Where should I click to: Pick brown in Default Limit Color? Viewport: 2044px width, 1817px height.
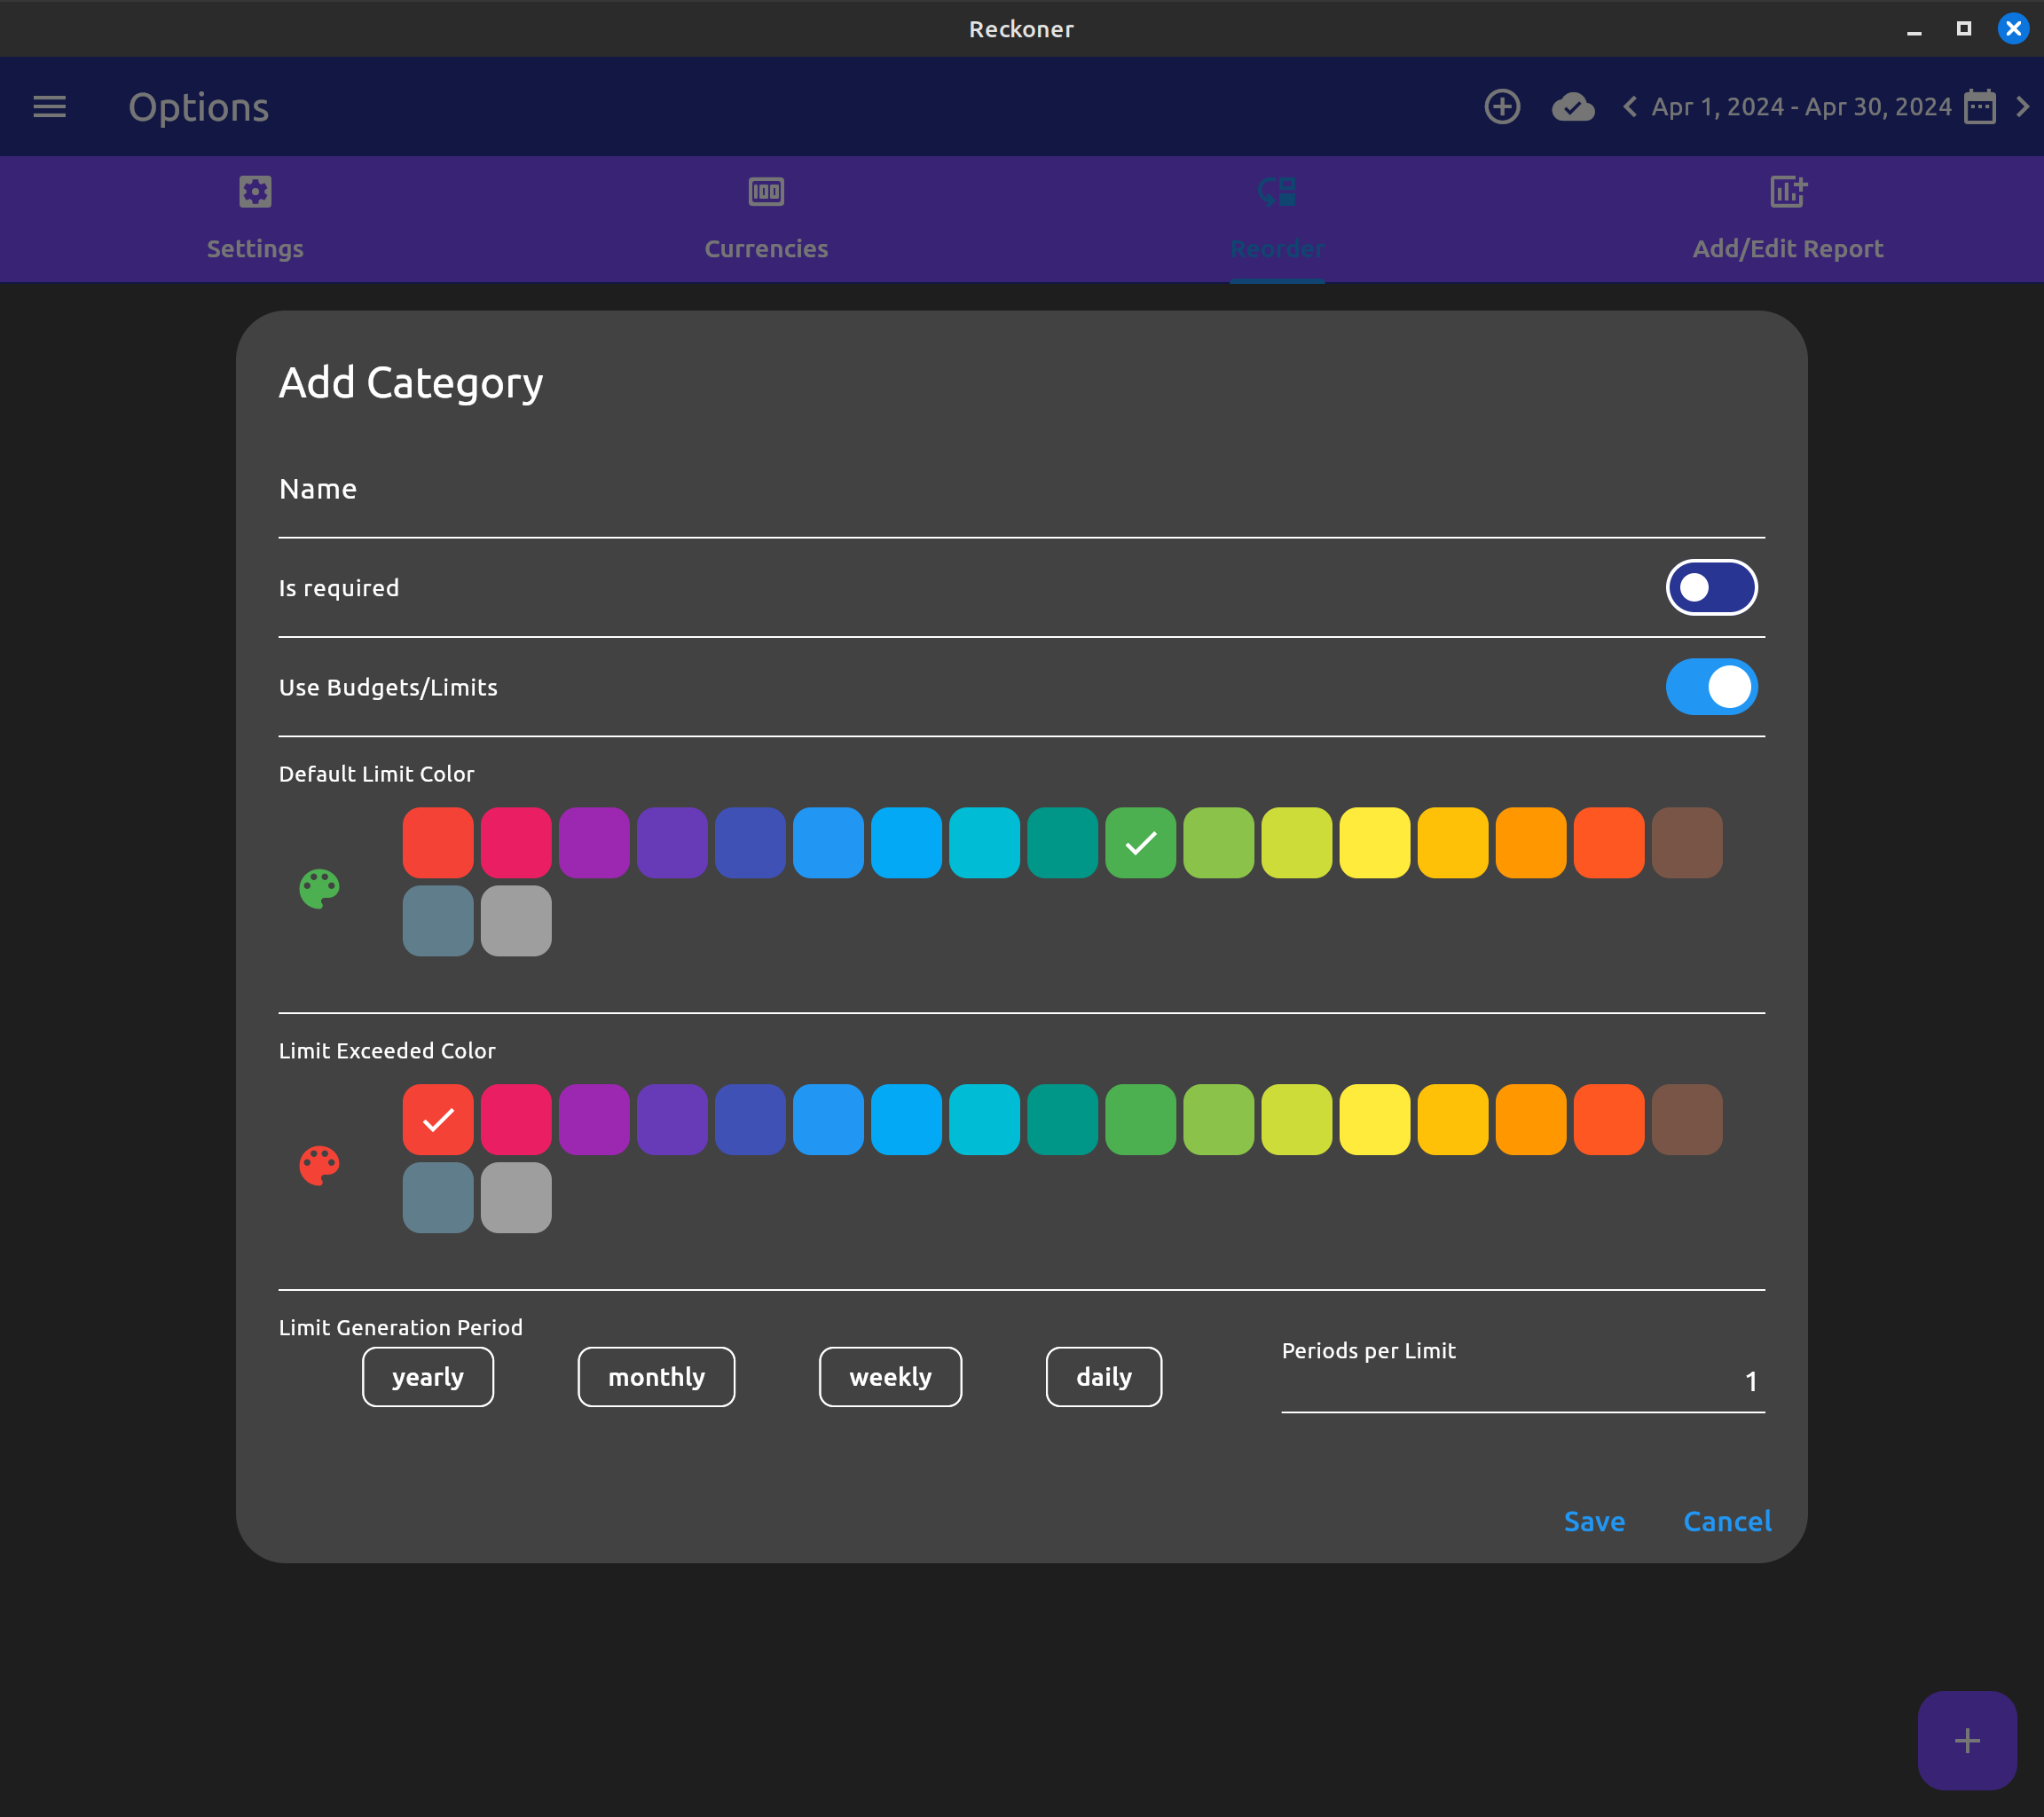tap(1686, 843)
